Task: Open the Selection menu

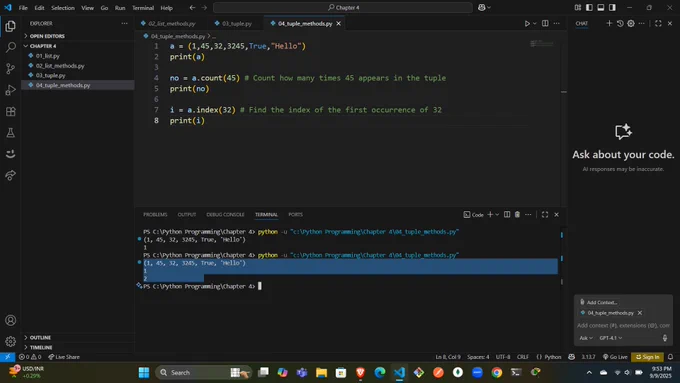Action: 63,8
